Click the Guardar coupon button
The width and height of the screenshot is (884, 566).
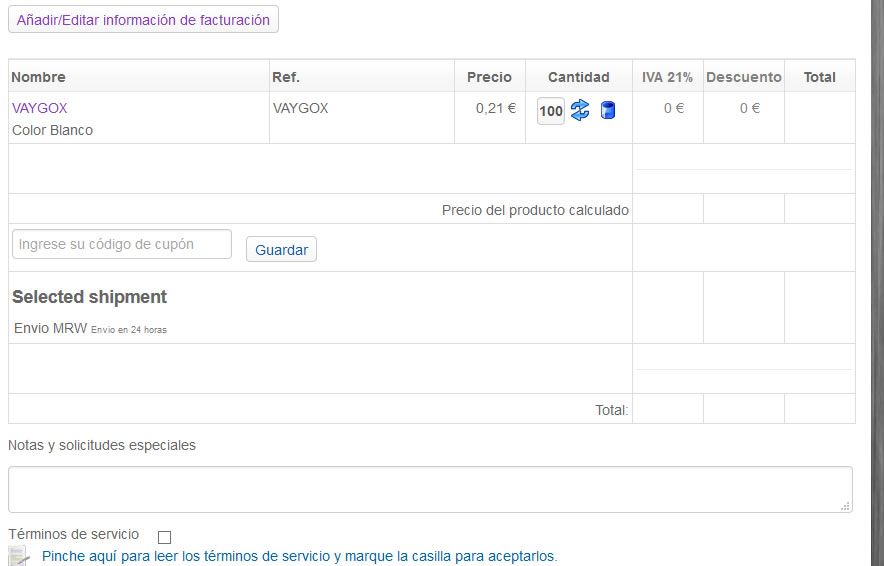coord(281,249)
